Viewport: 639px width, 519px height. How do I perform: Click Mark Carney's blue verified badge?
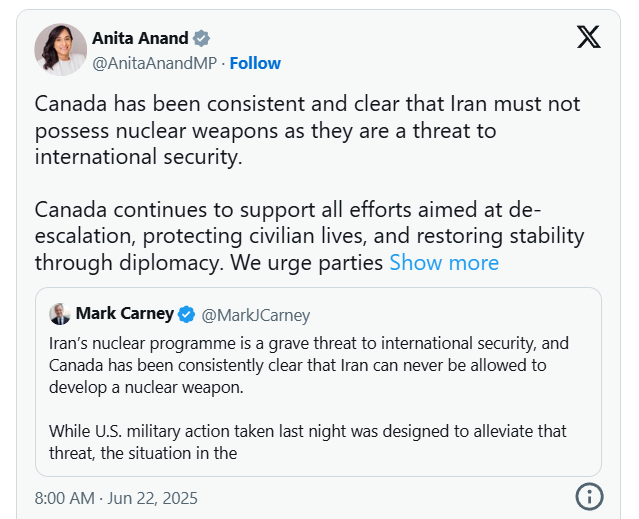(186, 315)
